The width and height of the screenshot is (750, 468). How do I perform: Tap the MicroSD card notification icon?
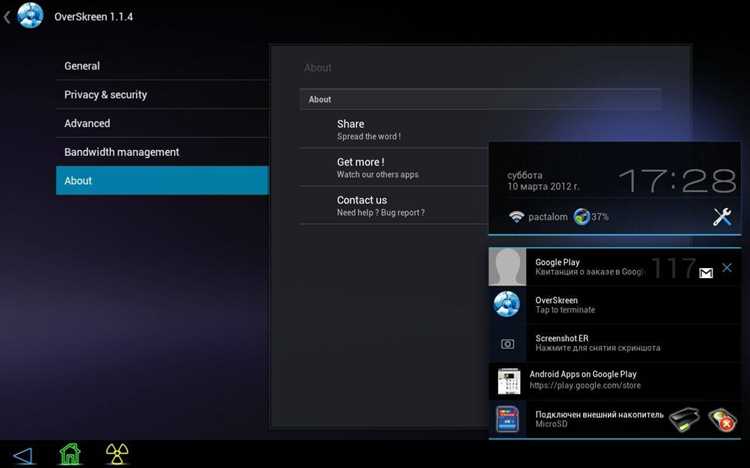pyautogui.click(x=507, y=419)
